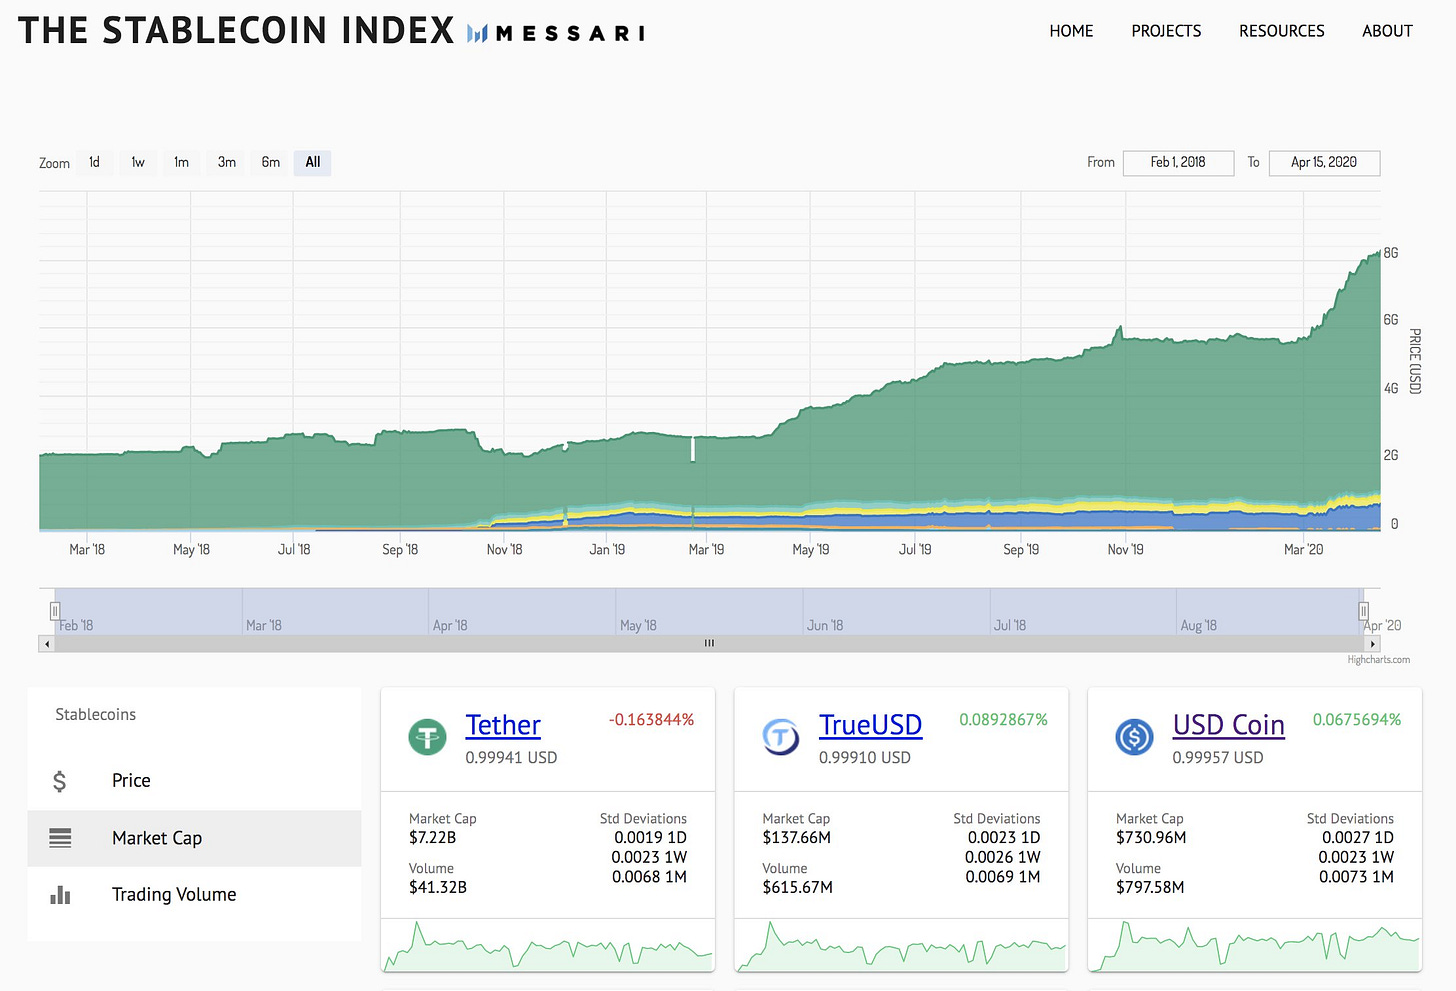Click the Stablecoins sidebar heading
1456x991 pixels.
point(96,715)
